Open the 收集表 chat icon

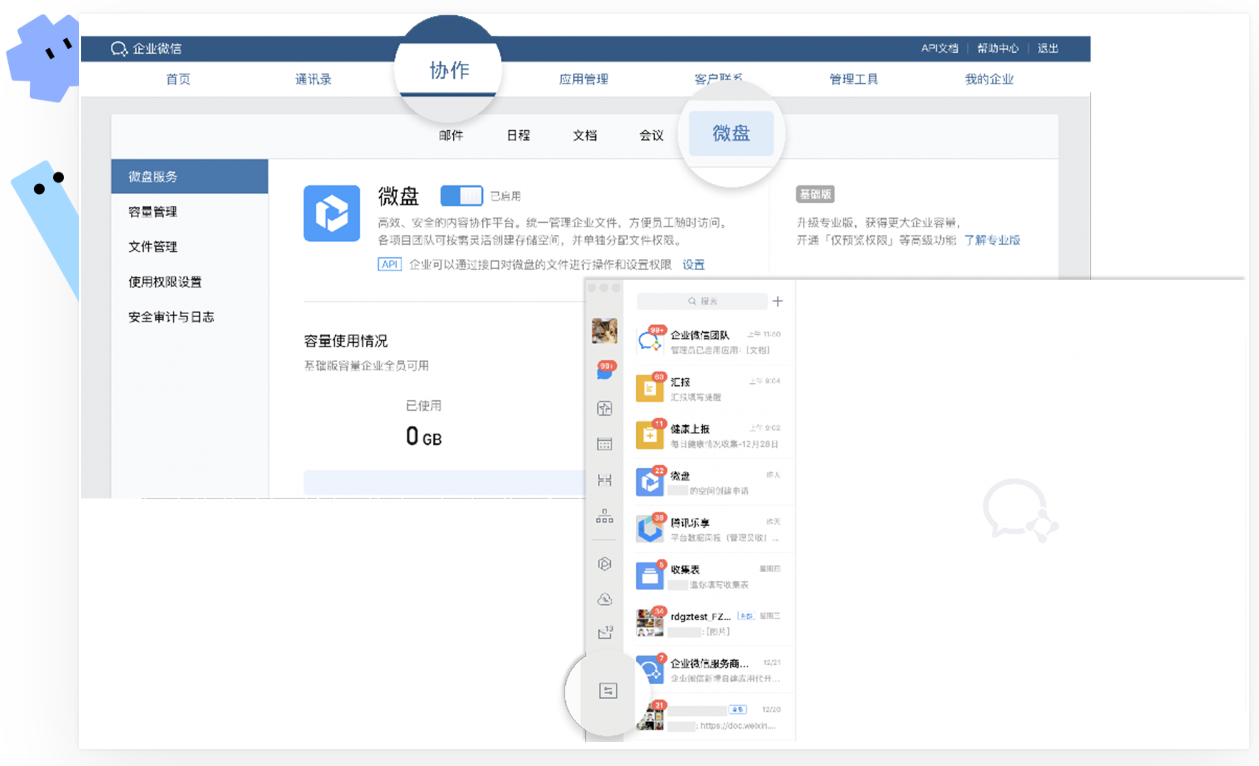(650, 575)
